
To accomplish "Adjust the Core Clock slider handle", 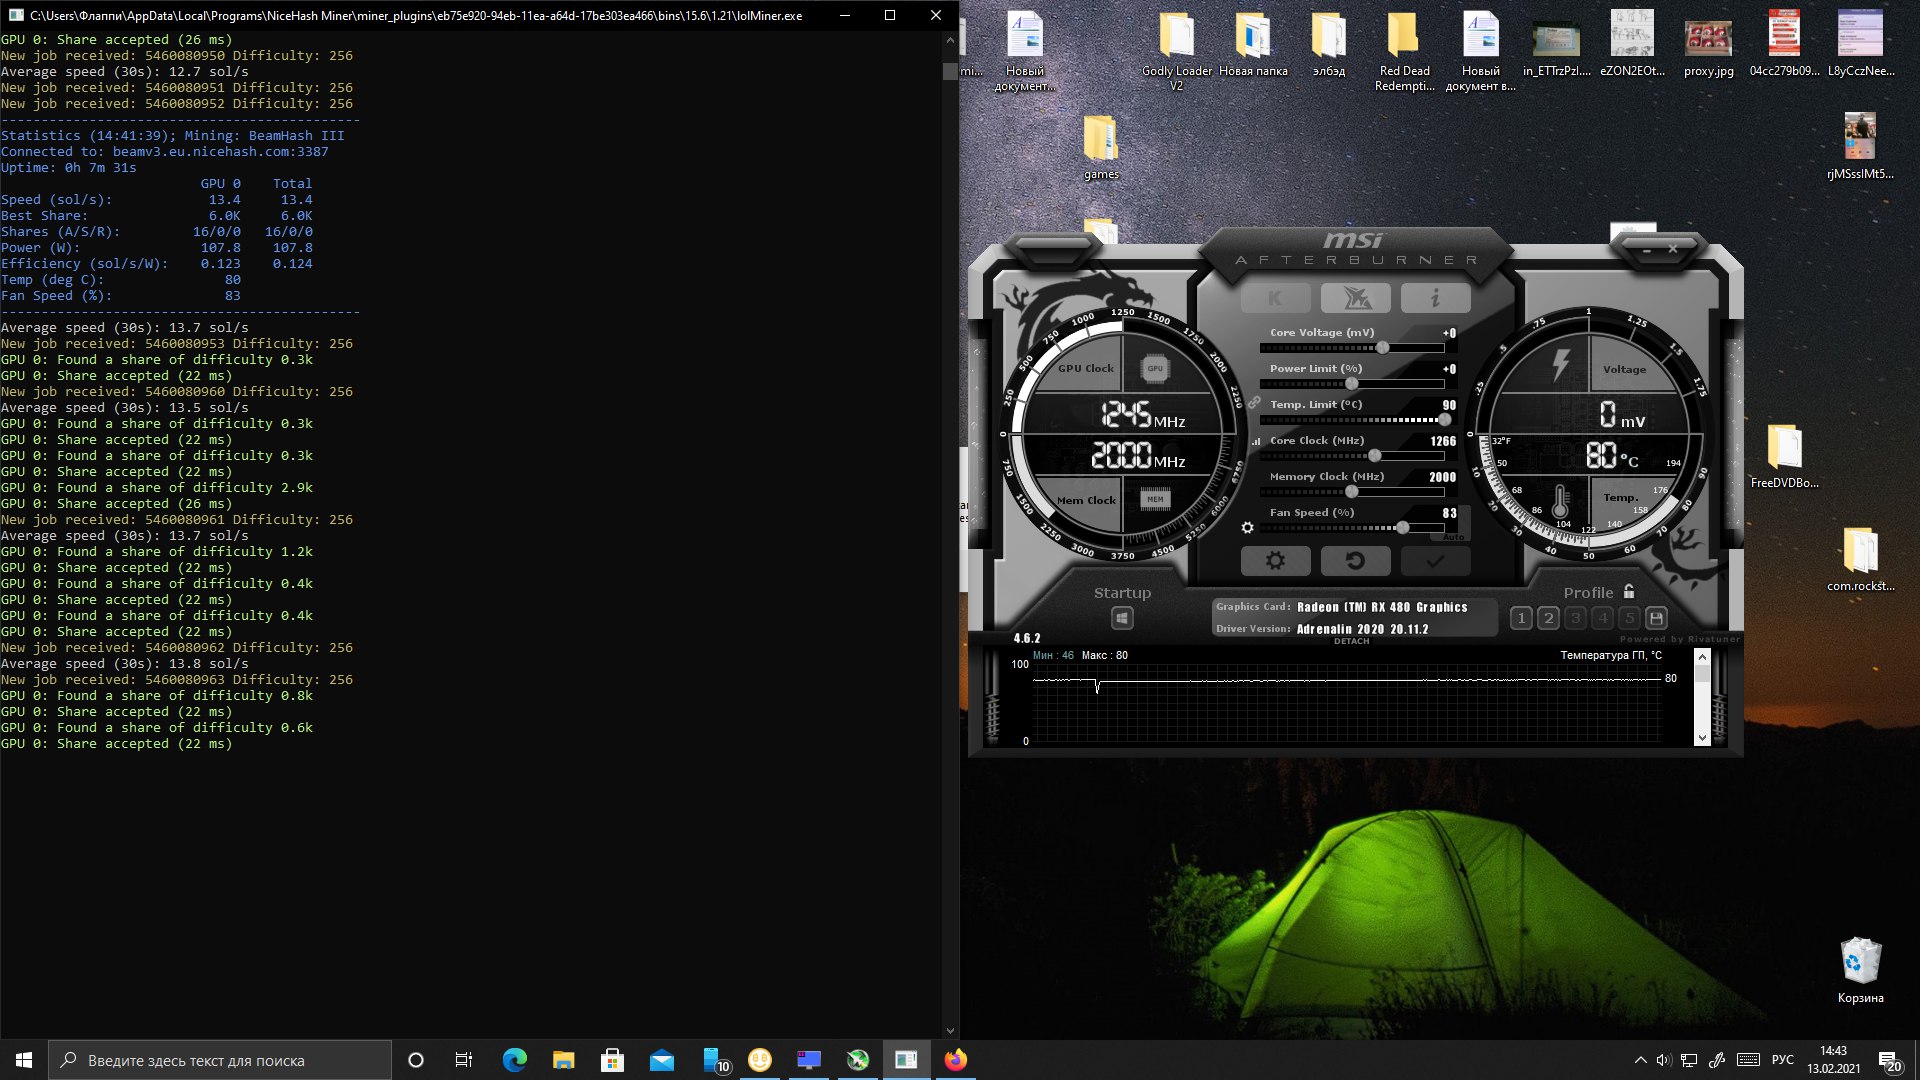I will point(1375,456).
